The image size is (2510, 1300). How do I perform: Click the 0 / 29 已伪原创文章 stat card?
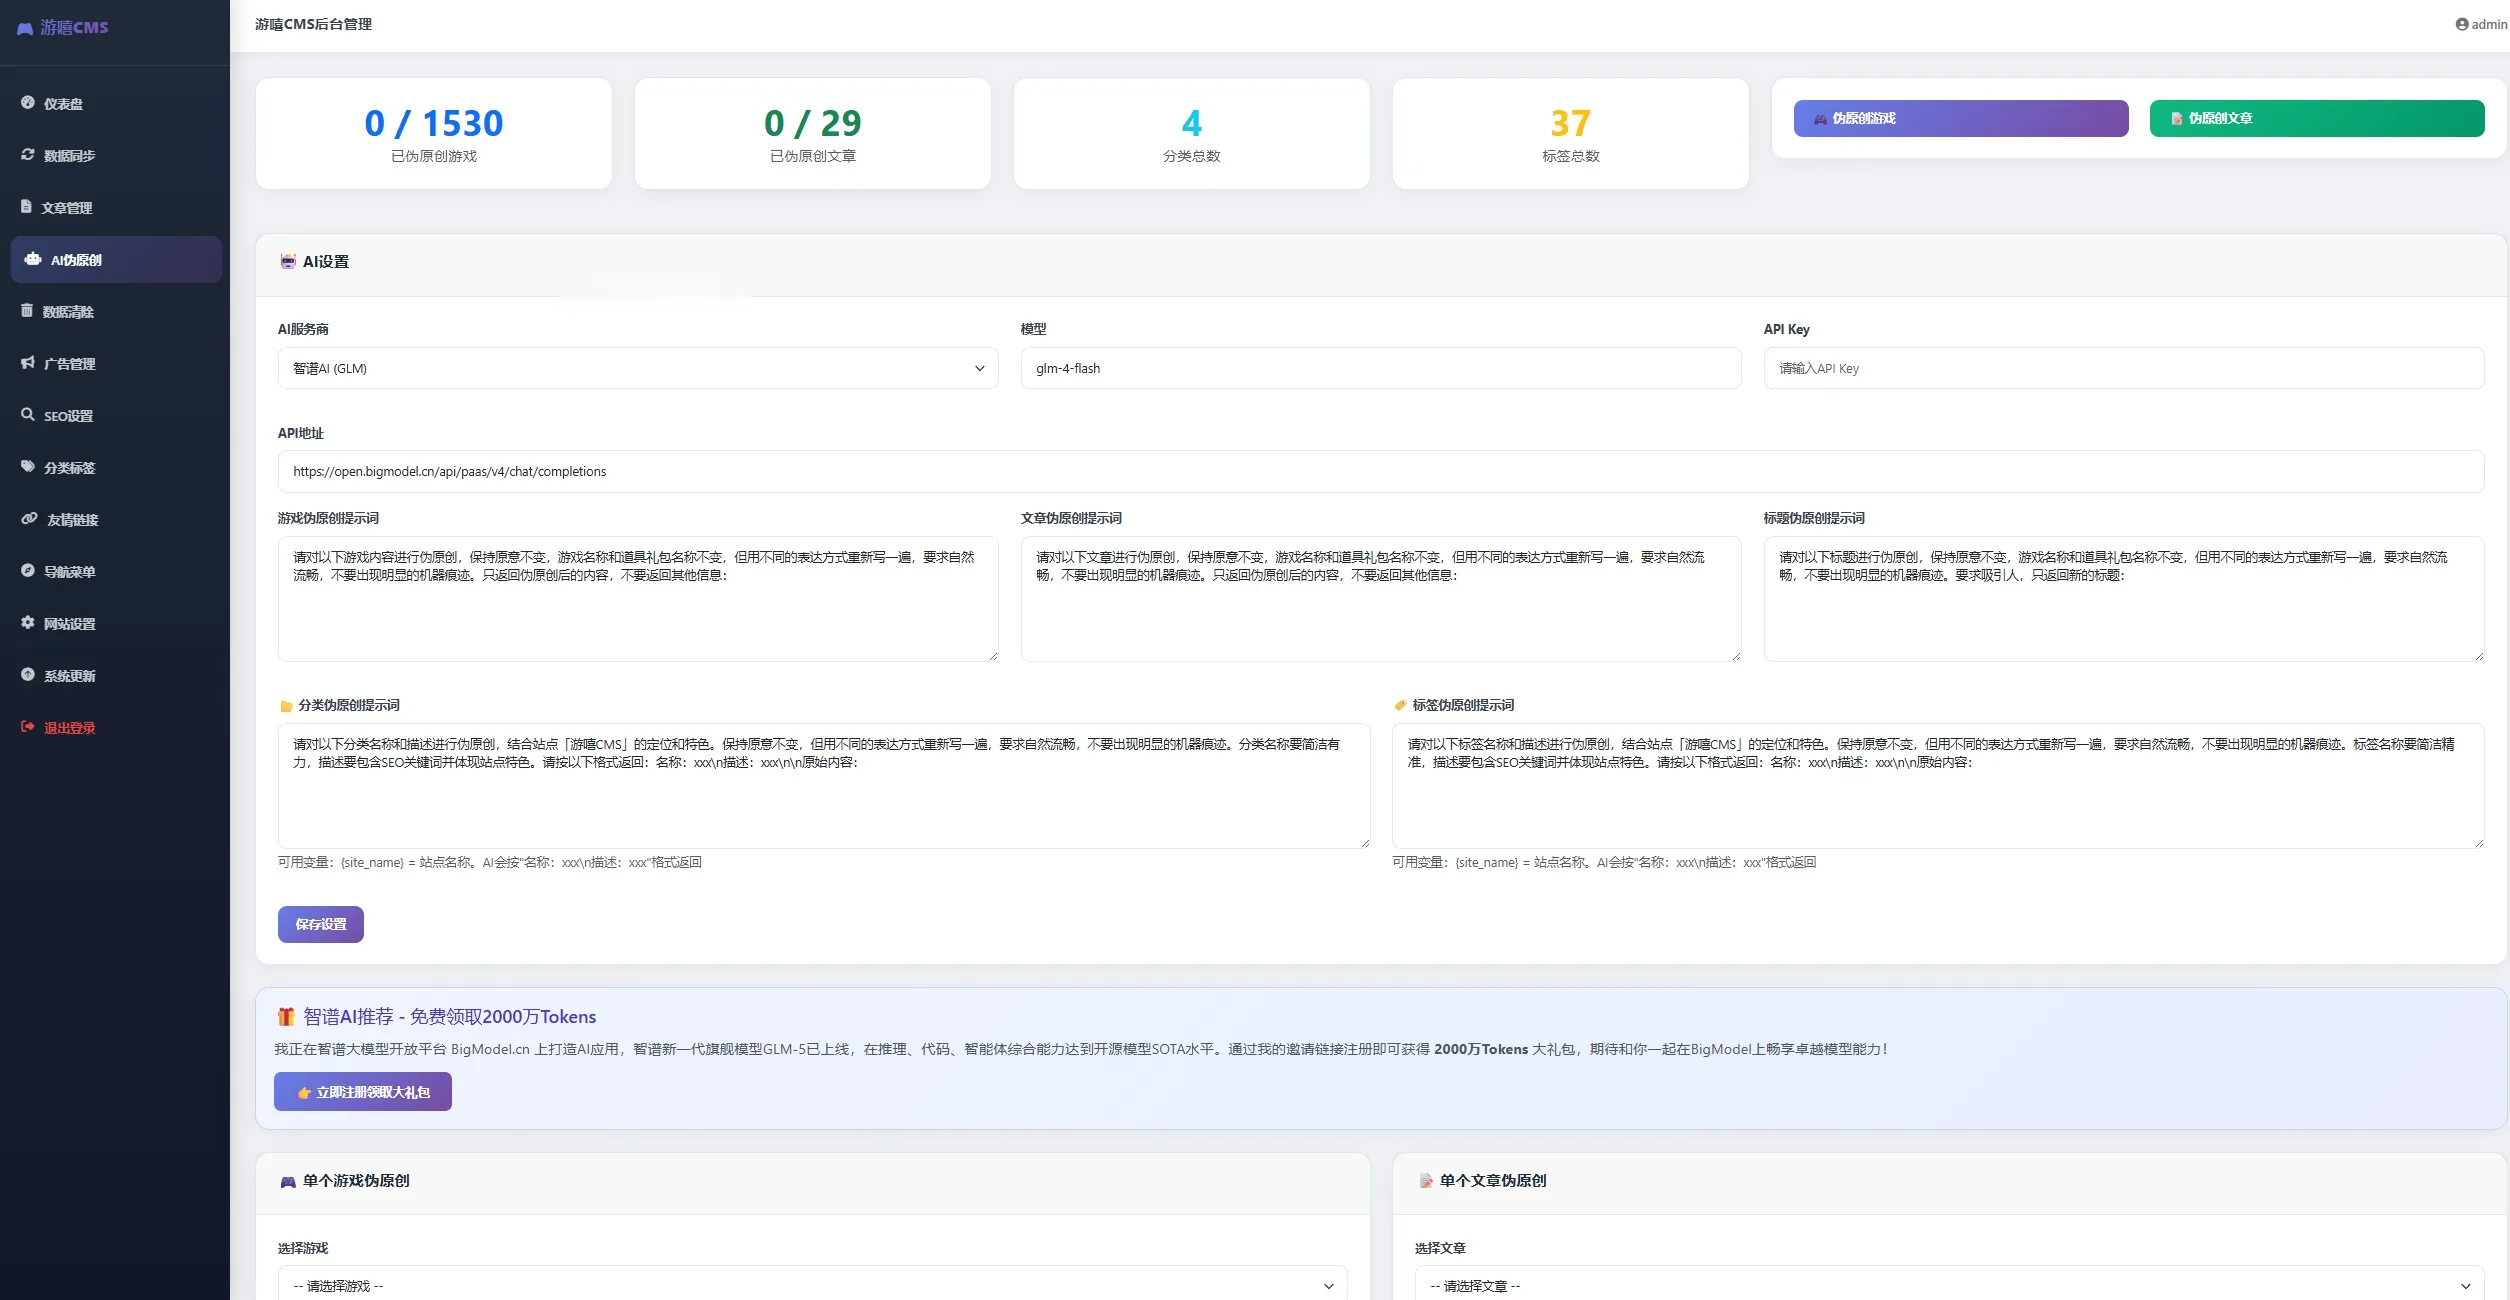coord(812,133)
